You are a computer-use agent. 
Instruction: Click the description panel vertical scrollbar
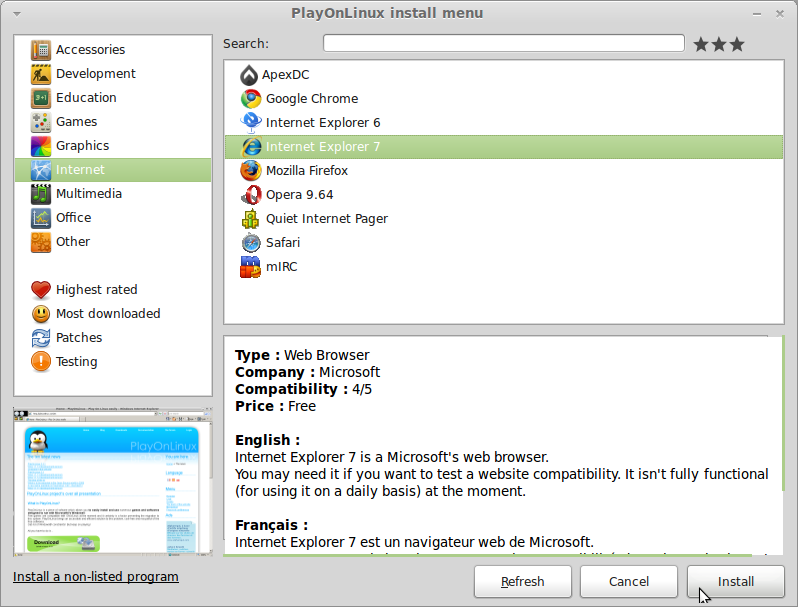pyautogui.click(x=783, y=413)
